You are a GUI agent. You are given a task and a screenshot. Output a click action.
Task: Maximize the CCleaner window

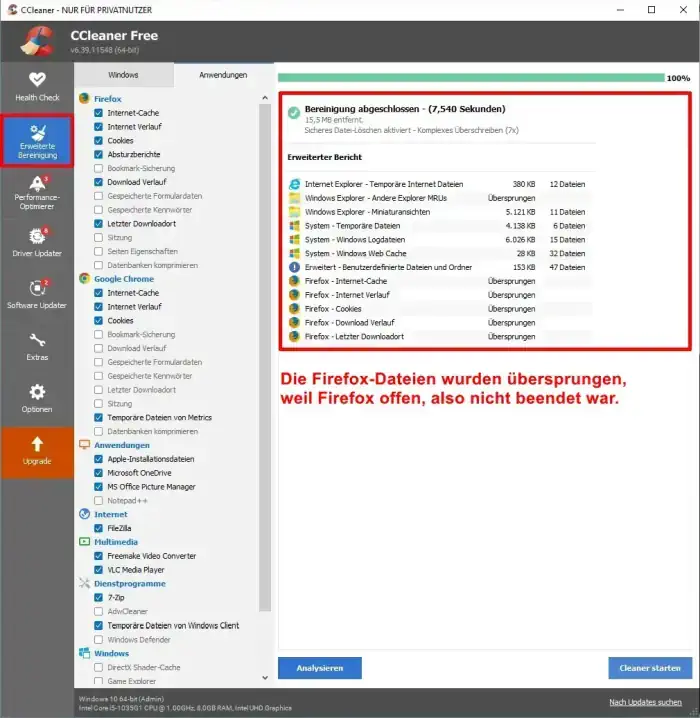651,10
